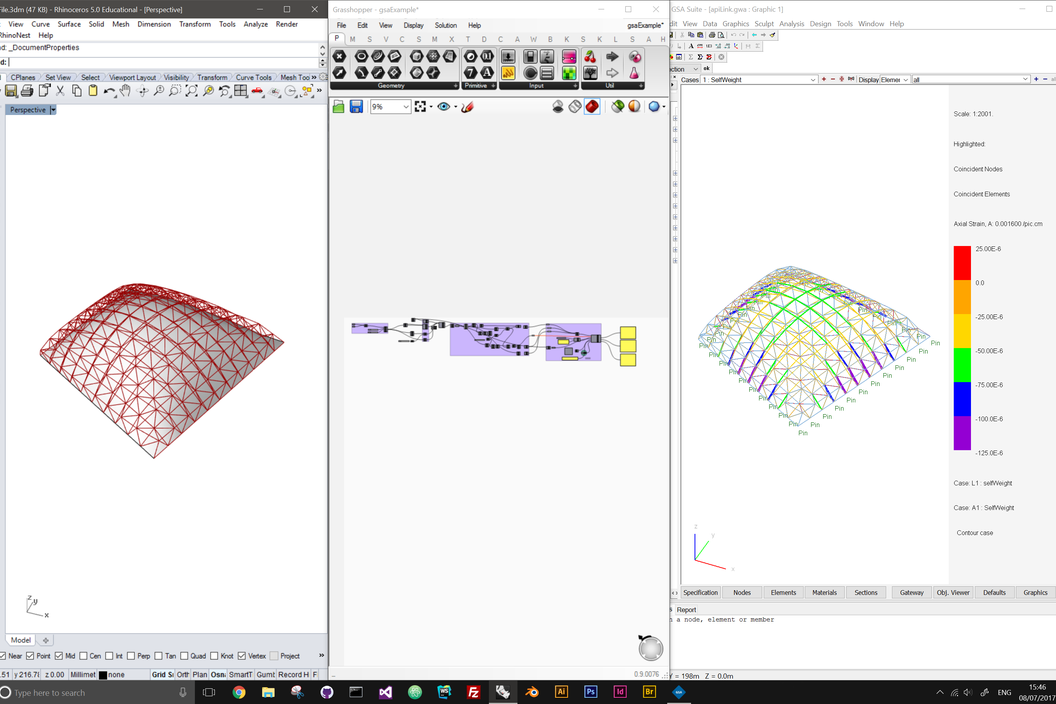Click the Sections button in GSA

pyautogui.click(x=866, y=593)
